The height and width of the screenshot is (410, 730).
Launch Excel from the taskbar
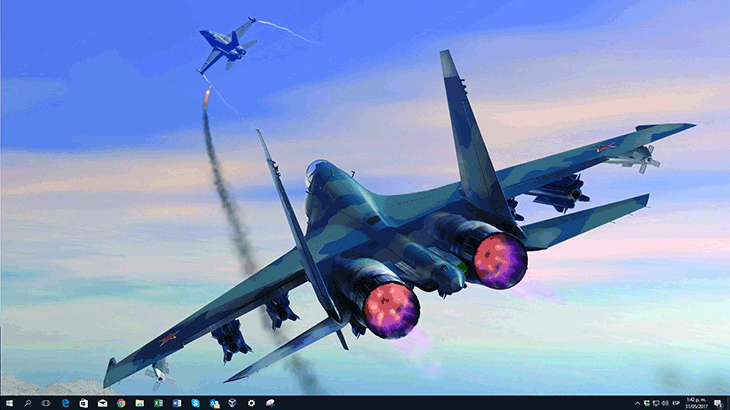(158, 403)
